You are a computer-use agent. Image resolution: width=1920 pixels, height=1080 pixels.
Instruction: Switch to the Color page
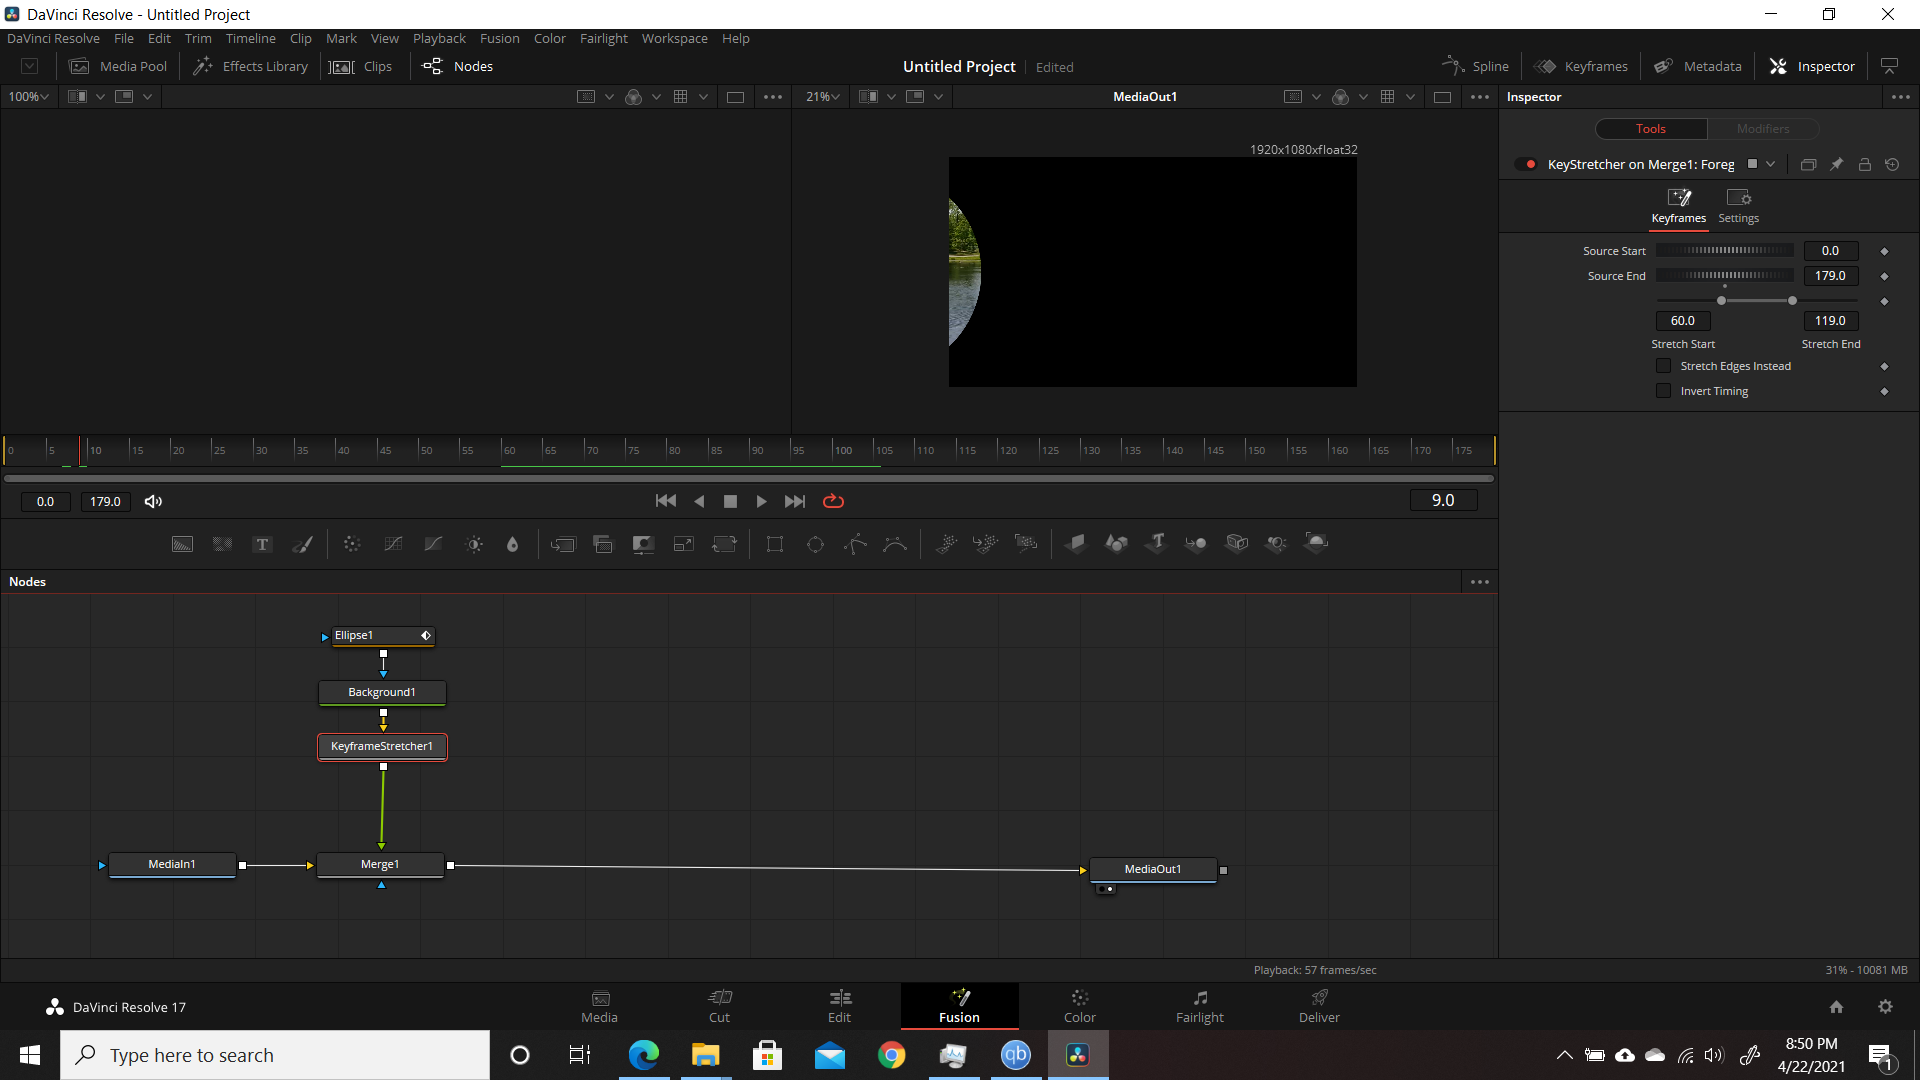coord(1080,1006)
